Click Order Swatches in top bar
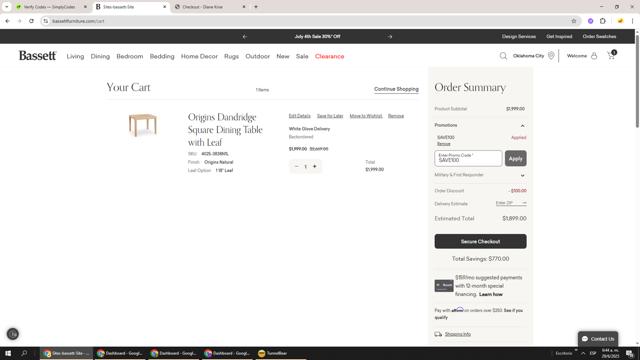This screenshot has height=360, width=640. pyautogui.click(x=599, y=36)
